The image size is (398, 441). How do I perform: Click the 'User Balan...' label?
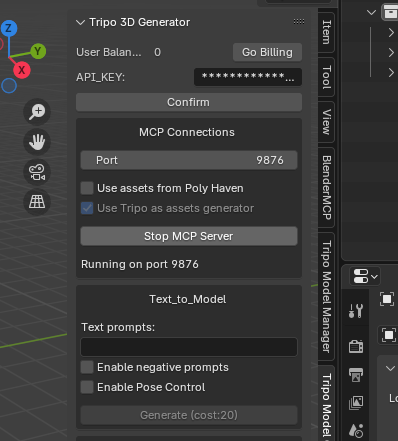pos(109,52)
